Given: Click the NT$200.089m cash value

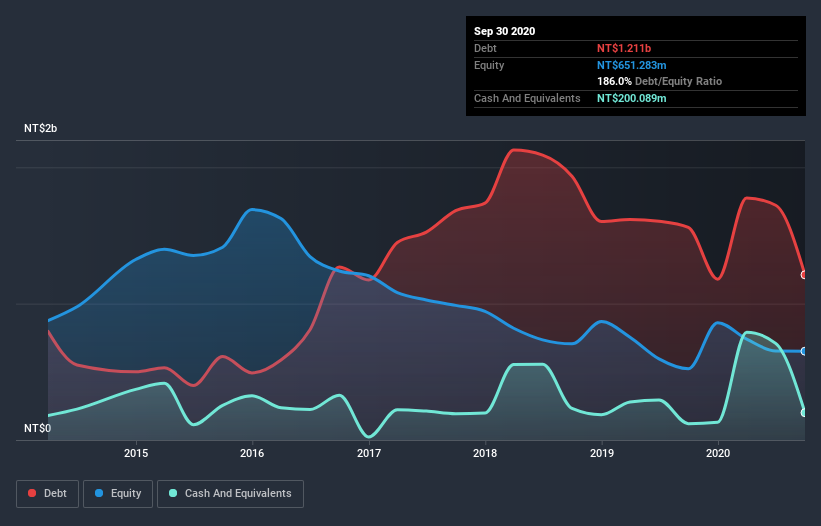Looking at the screenshot, I should tap(631, 98).
